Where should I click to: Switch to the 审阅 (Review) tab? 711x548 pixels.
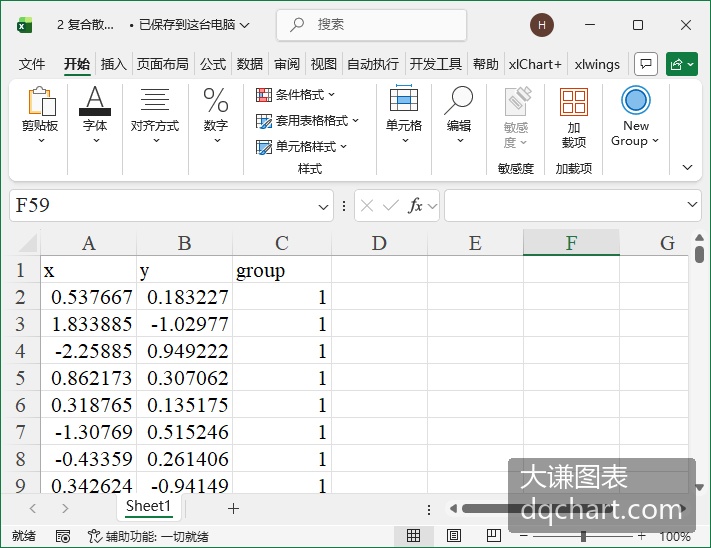point(287,64)
